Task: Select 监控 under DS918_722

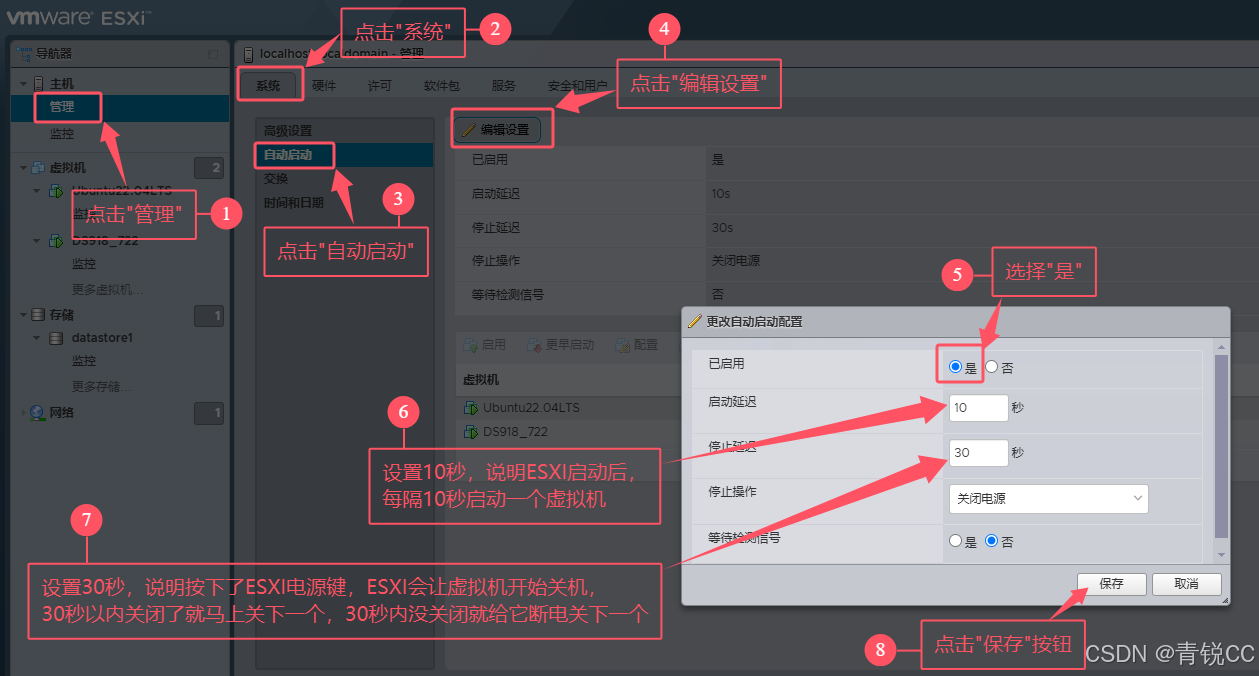Action: tap(84, 264)
